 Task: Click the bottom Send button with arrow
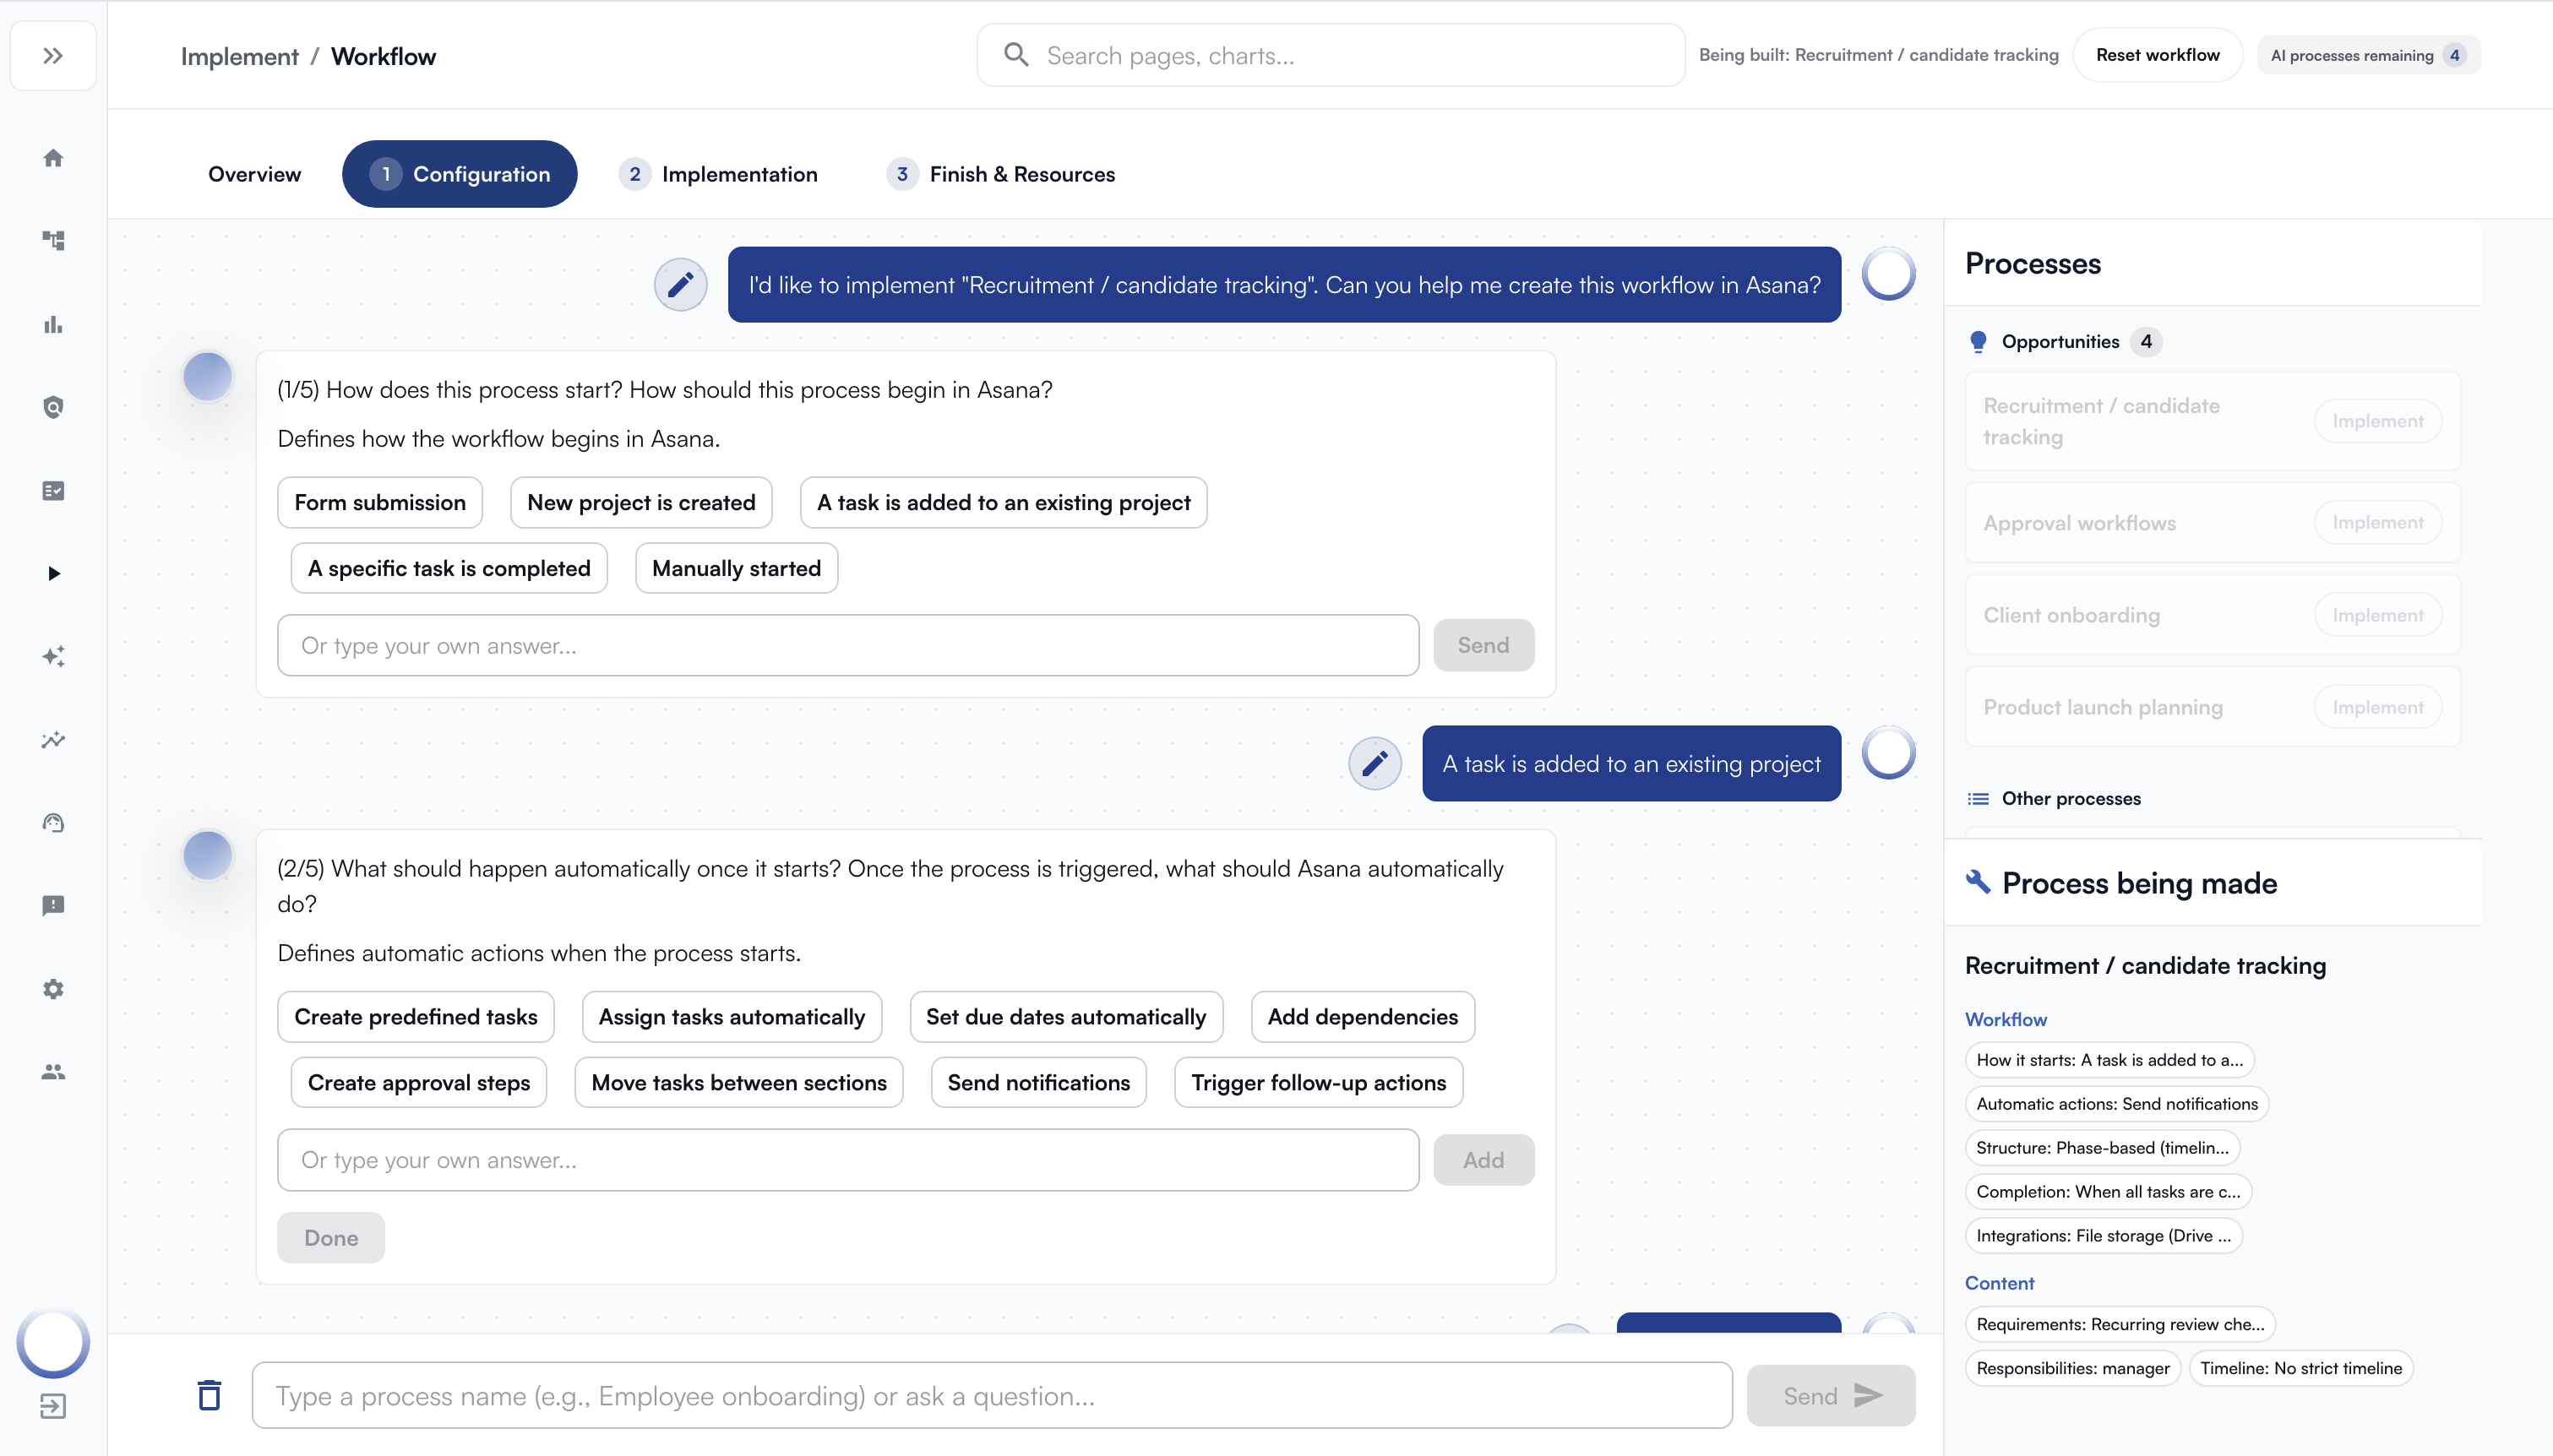tap(1830, 1395)
